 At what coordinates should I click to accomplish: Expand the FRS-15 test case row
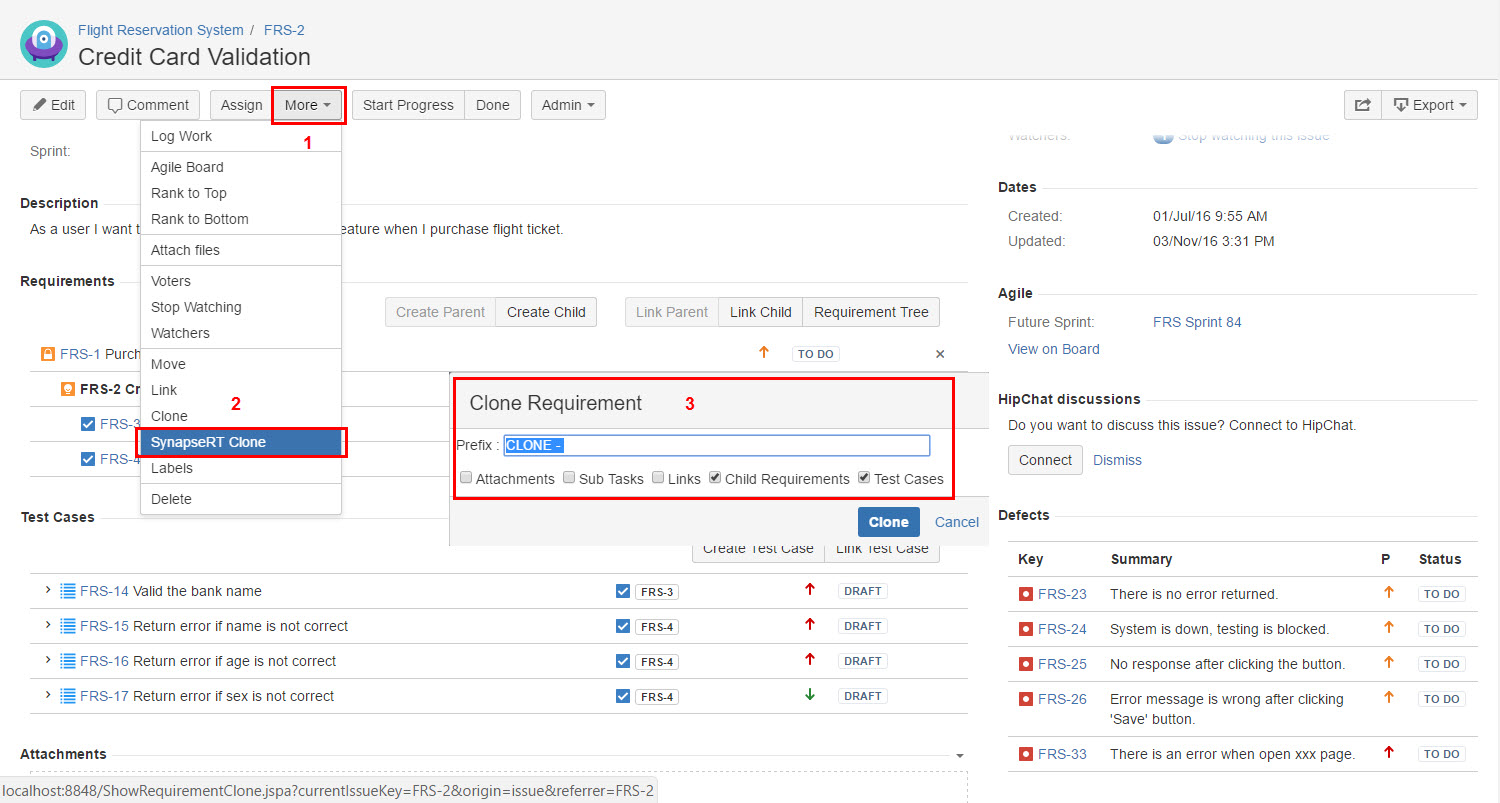click(47, 625)
